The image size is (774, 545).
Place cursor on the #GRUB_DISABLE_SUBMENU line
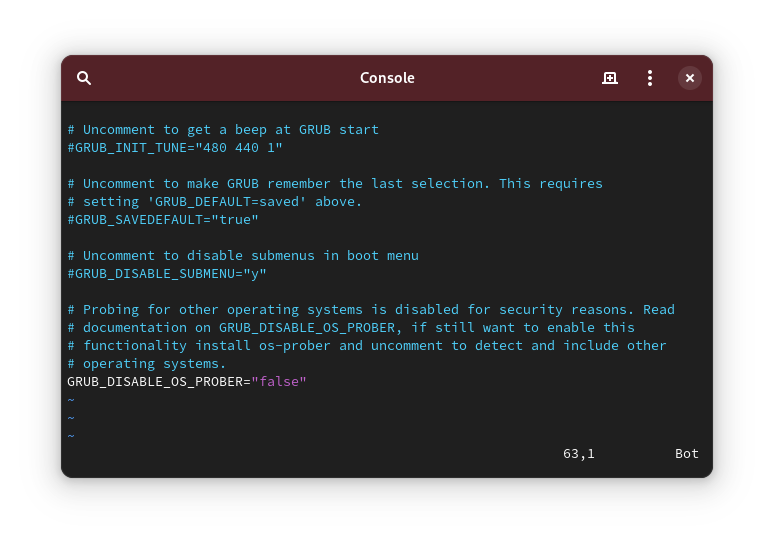click(x=167, y=274)
